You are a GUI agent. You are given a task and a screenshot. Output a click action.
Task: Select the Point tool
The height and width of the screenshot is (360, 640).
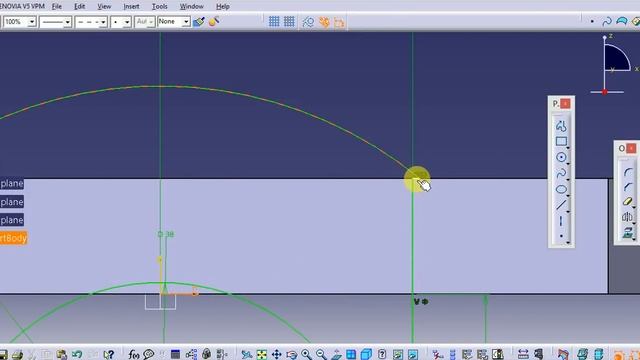coord(561,236)
